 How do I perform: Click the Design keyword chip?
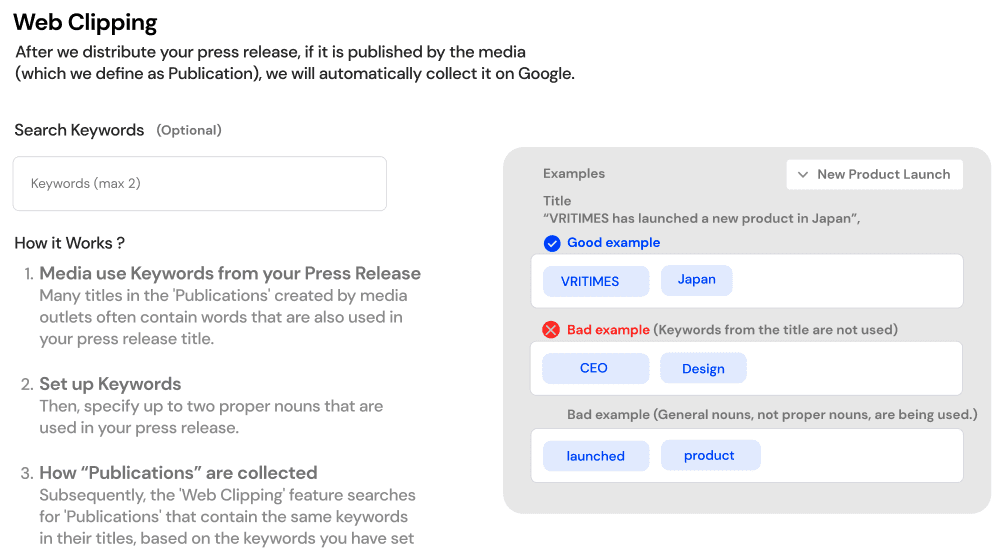(703, 368)
